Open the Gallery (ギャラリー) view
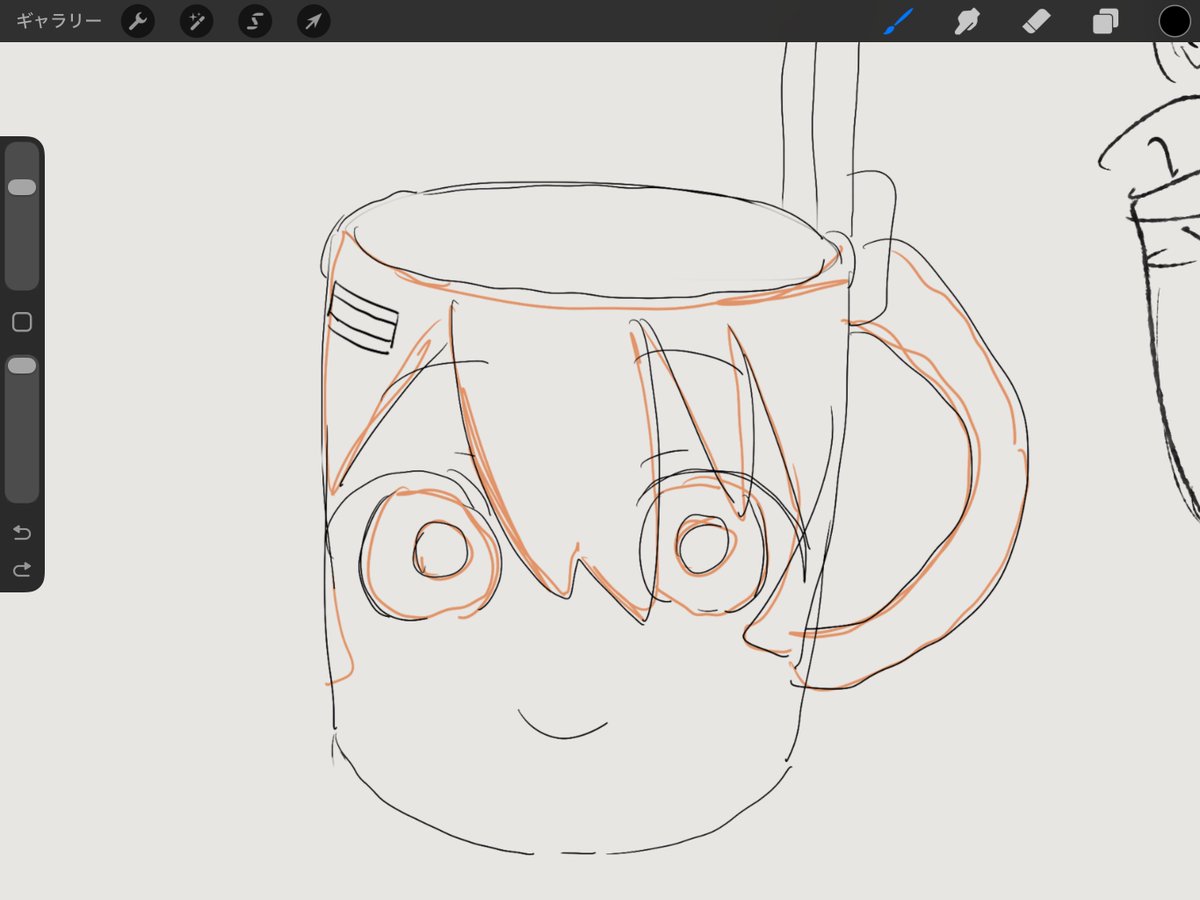The width and height of the screenshot is (1200, 900). (59, 21)
